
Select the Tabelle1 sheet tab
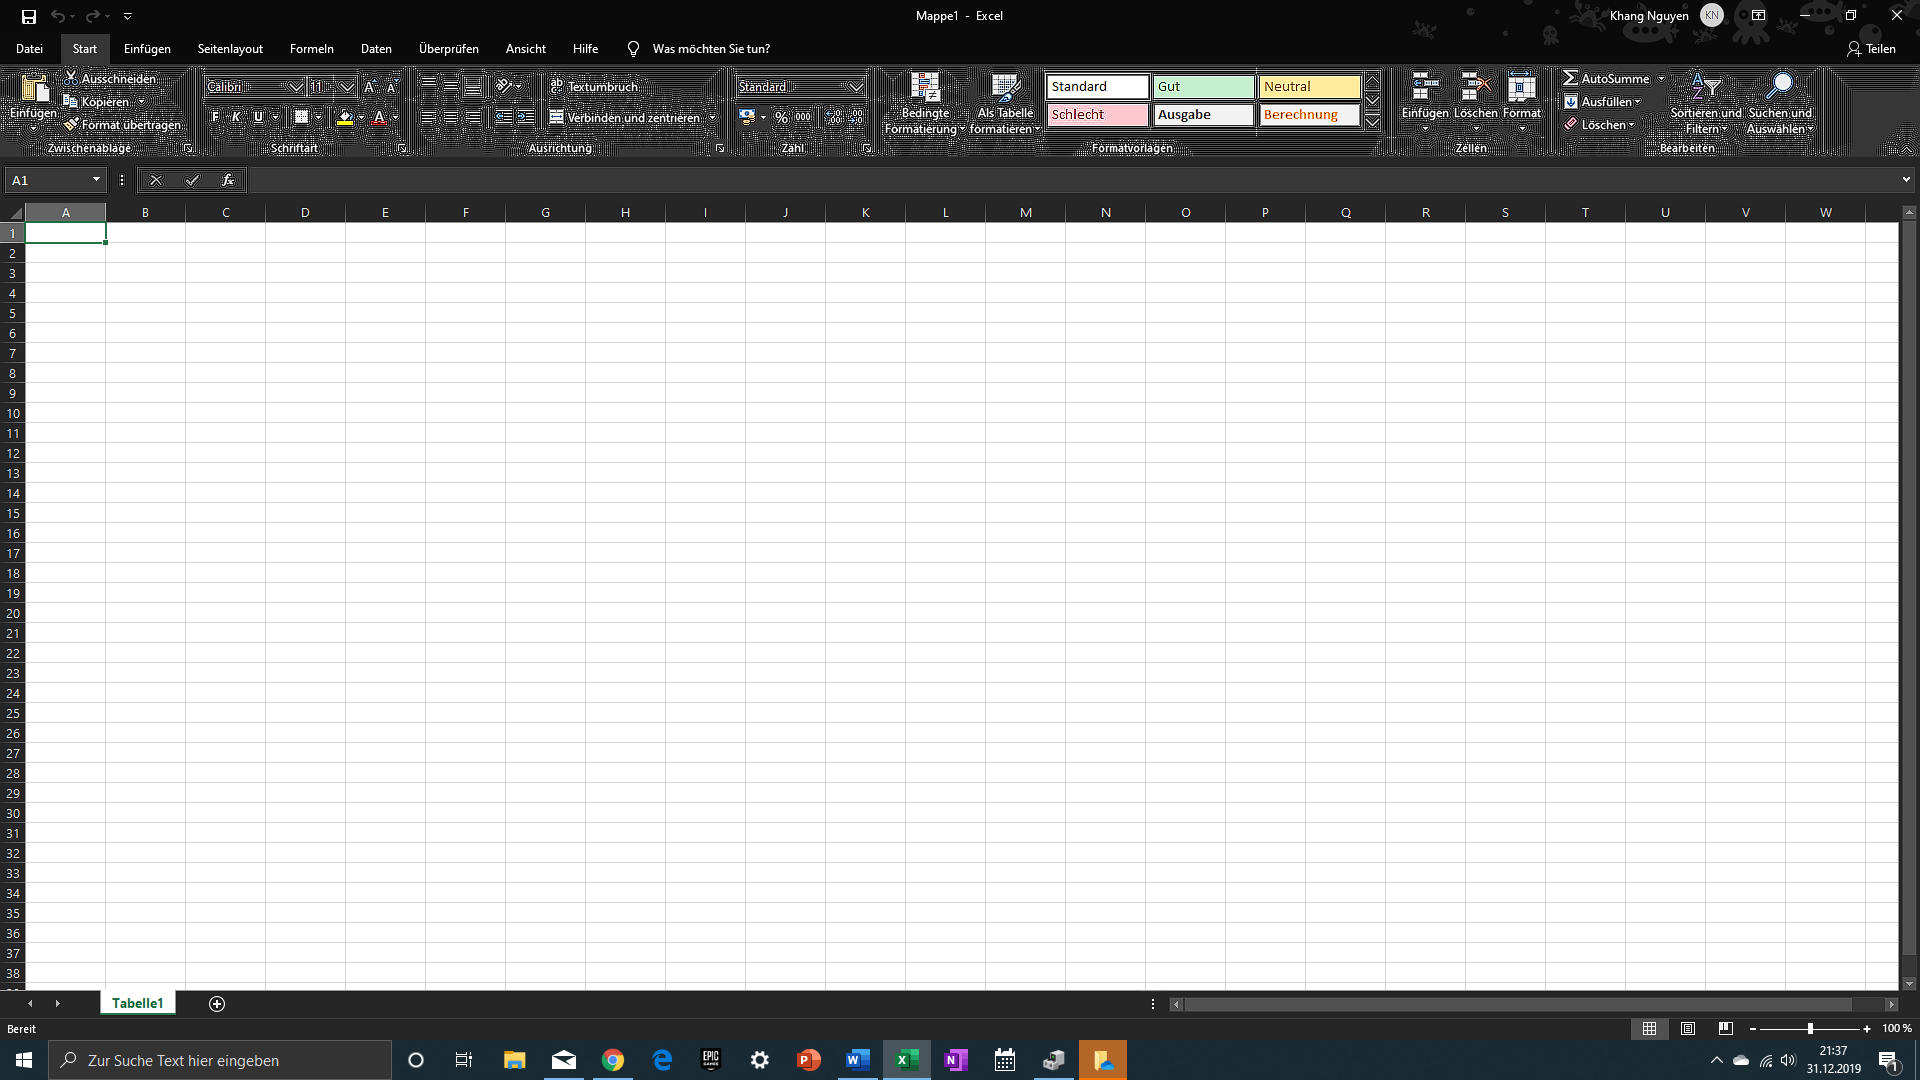pyautogui.click(x=138, y=1003)
